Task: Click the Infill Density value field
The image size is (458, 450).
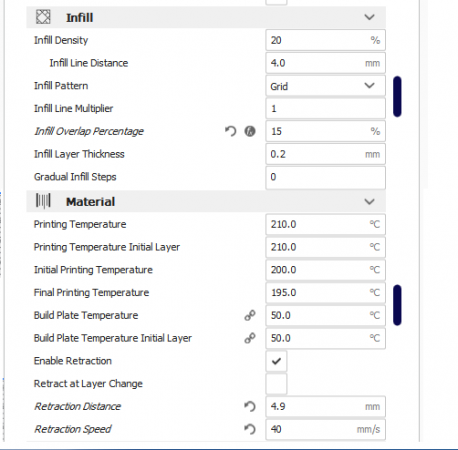Action: click(x=326, y=40)
